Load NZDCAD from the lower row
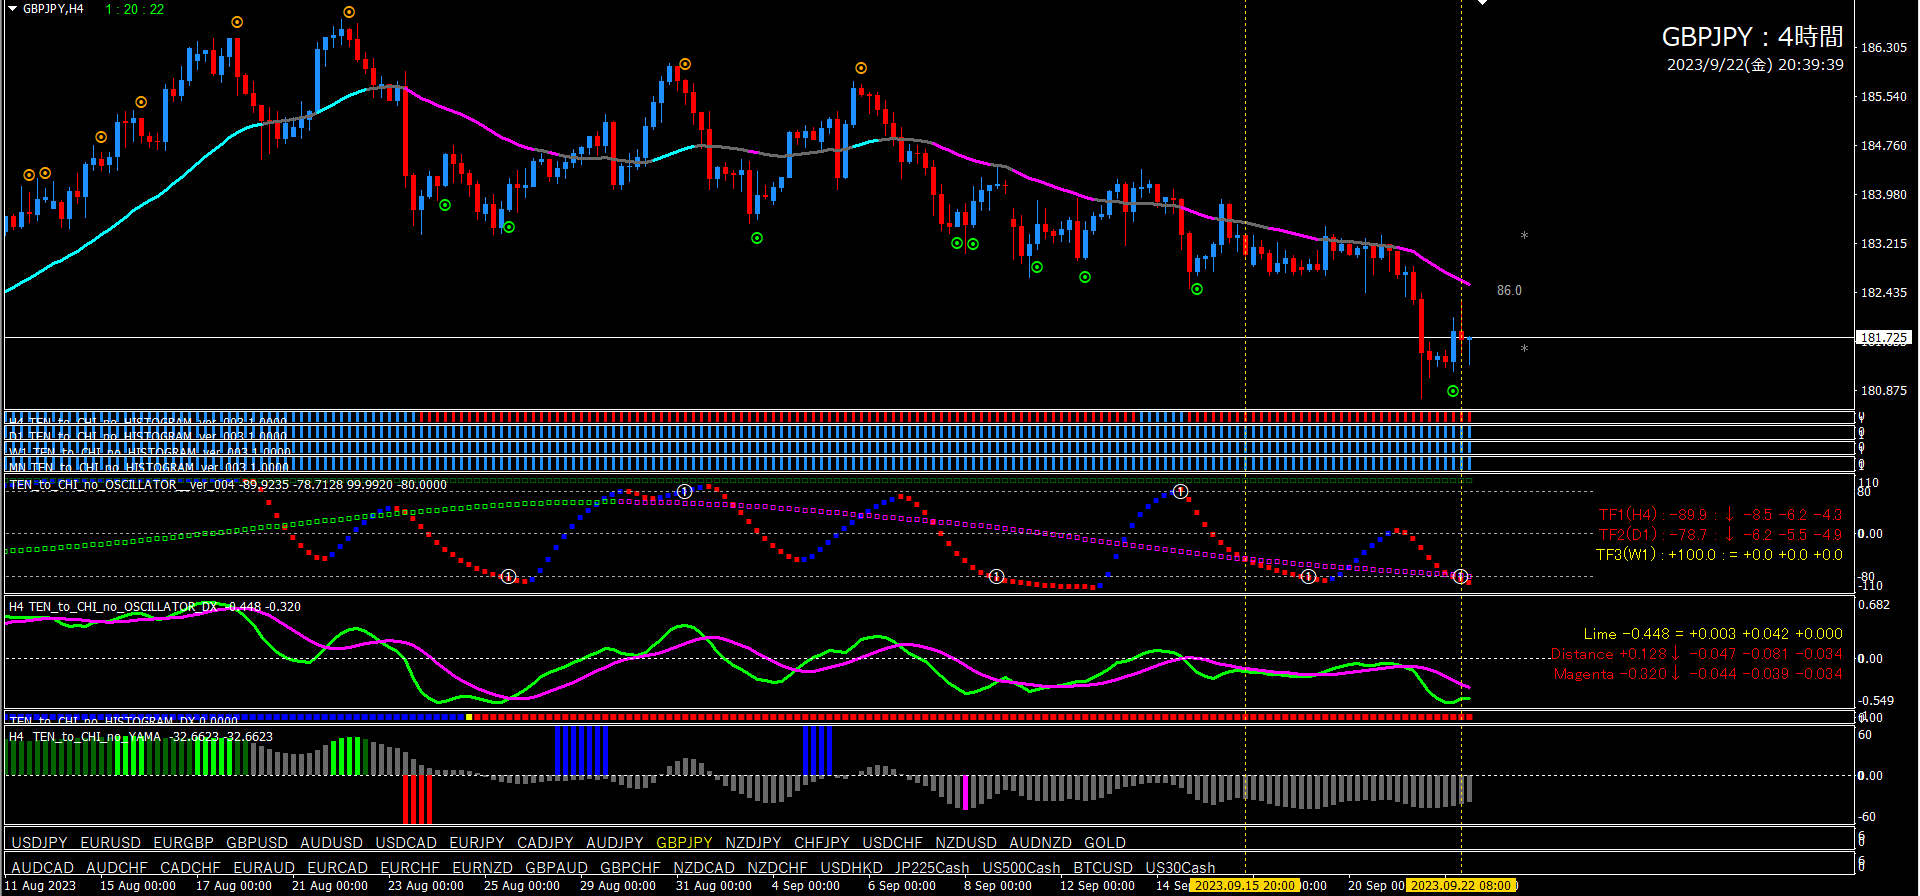This screenshot has height=896, width=1920. click(704, 868)
